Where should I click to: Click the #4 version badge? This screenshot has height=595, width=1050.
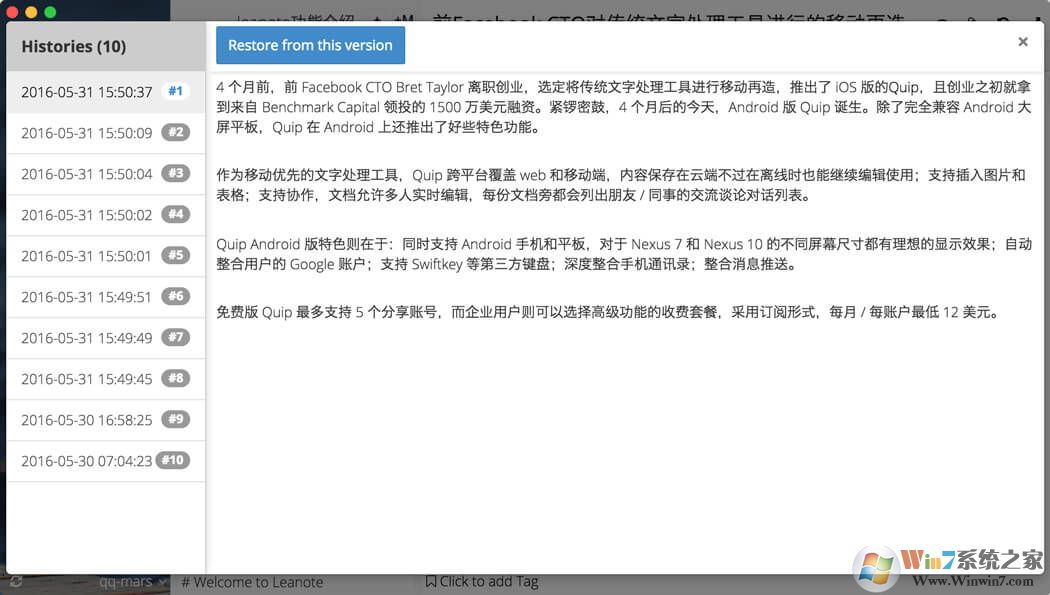(x=175, y=214)
